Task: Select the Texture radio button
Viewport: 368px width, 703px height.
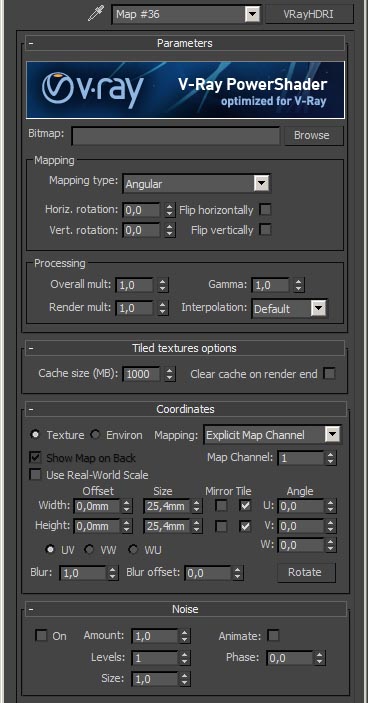Action: coord(35,434)
